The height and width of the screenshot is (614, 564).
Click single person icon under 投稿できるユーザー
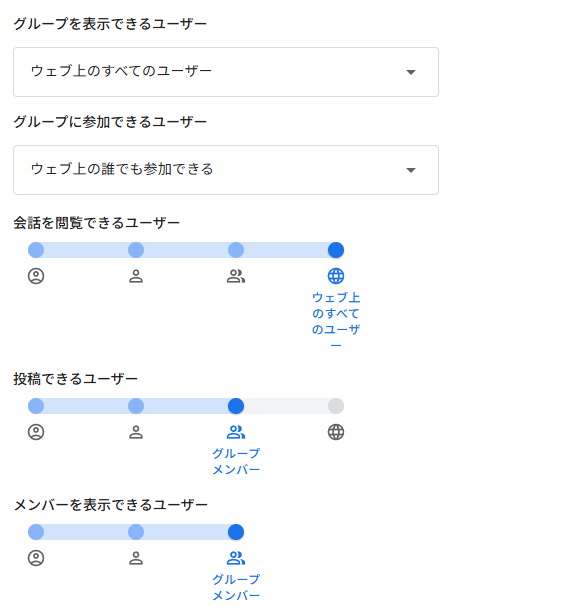click(x=136, y=432)
